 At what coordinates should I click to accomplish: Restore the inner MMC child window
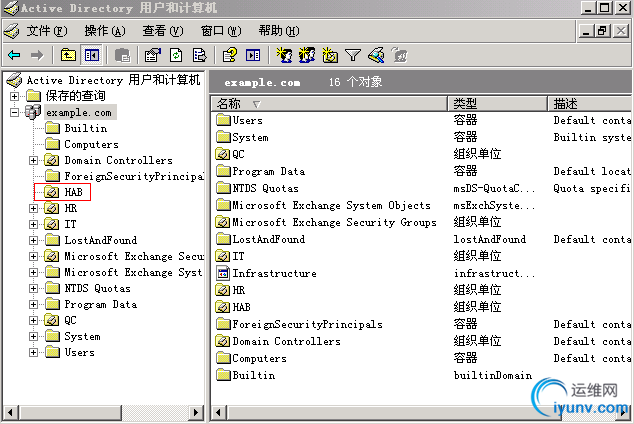click(x=602, y=31)
